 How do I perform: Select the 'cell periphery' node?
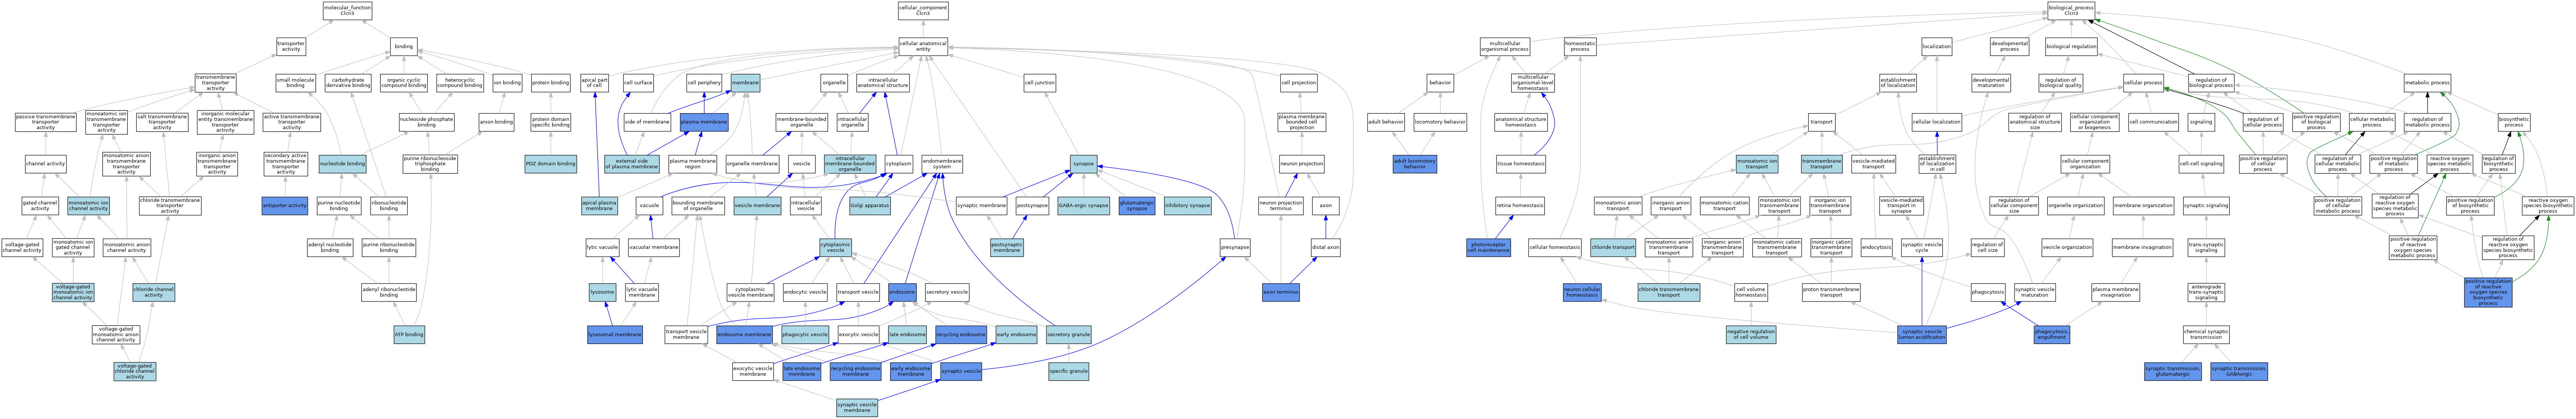coord(704,82)
